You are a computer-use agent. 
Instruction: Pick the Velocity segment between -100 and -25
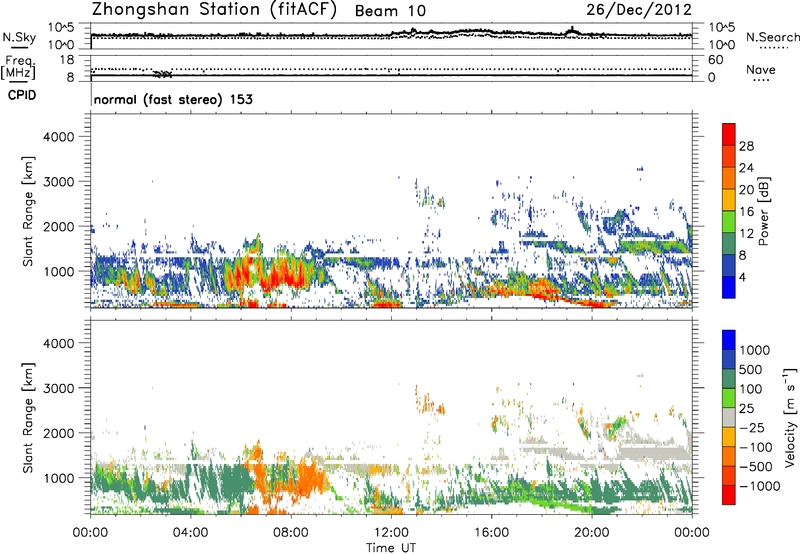pyautogui.click(x=729, y=437)
